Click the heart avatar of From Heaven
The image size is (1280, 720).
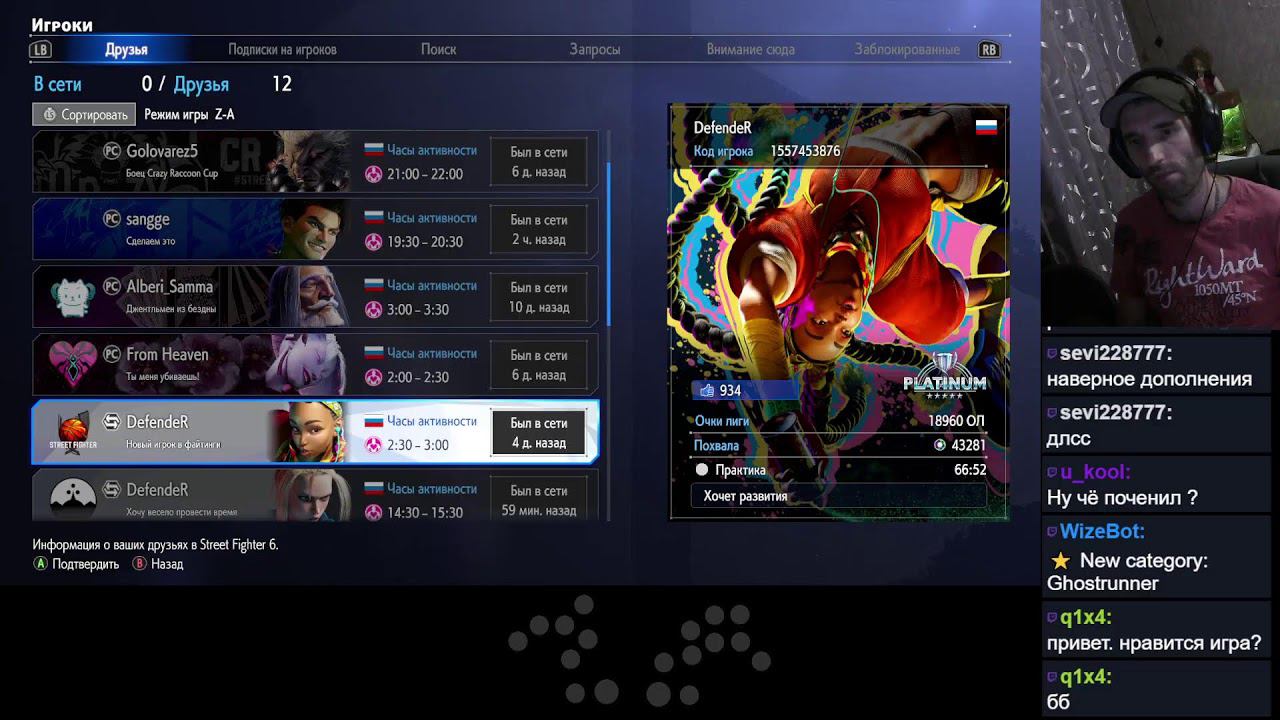point(73,365)
